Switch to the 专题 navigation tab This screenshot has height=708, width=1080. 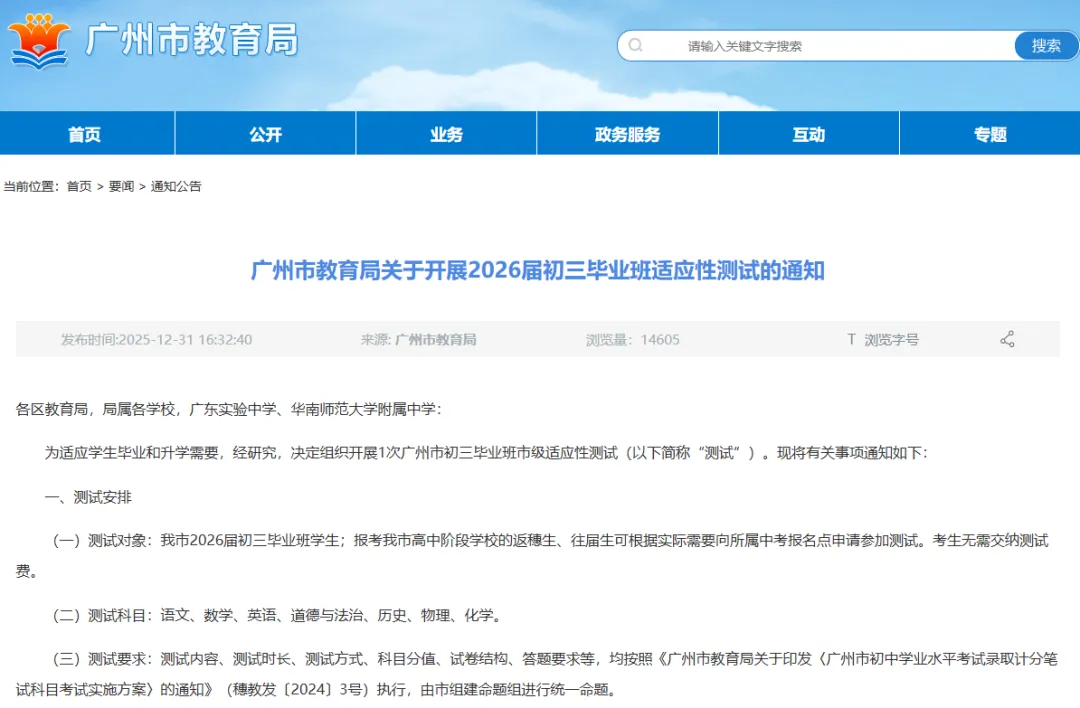tap(989, 133)
